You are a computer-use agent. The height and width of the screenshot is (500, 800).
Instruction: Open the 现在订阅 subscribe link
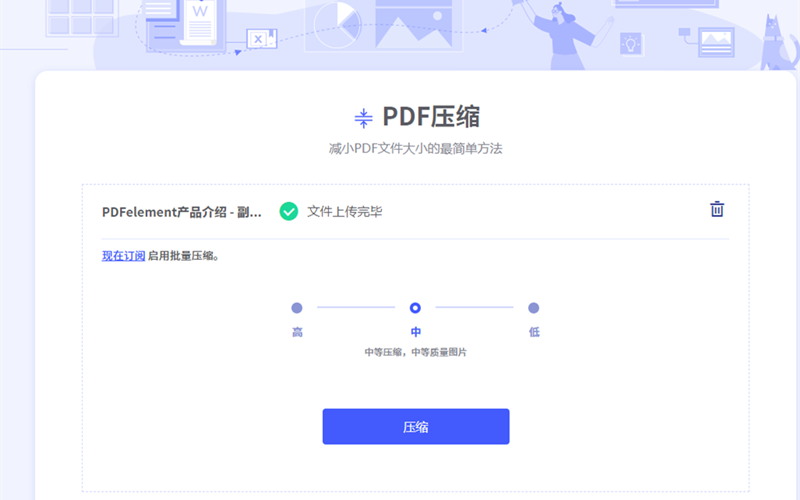[x=123, y=256]
